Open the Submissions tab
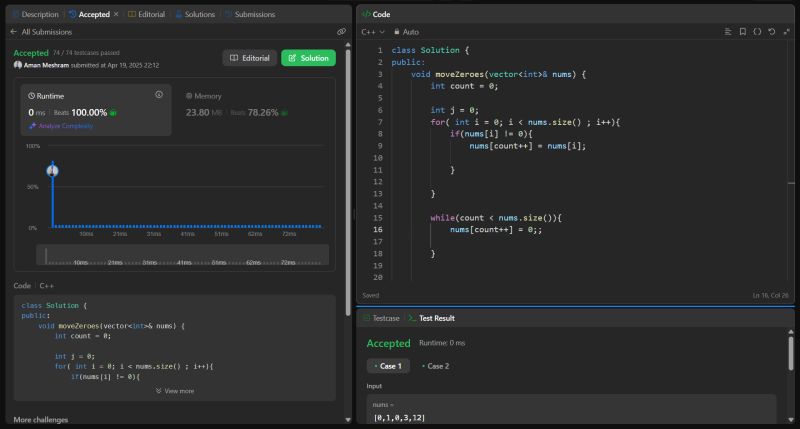The height and width of the screenshot is (429, 800). click(x=250, y=14)
